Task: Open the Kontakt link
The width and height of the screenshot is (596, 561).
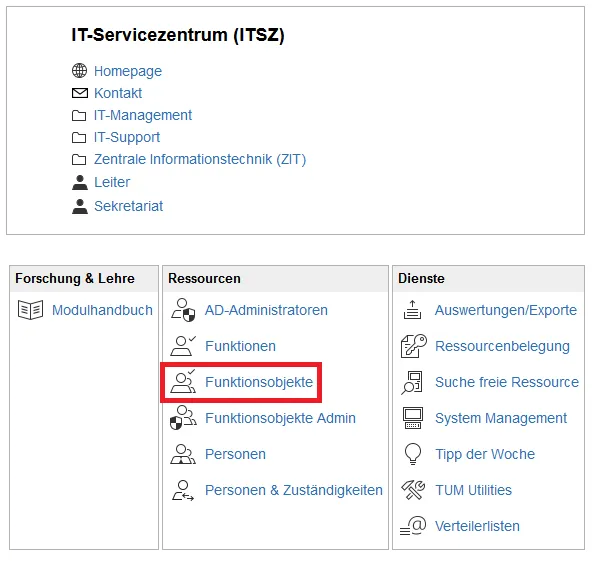Action: (x=118, y=93)
